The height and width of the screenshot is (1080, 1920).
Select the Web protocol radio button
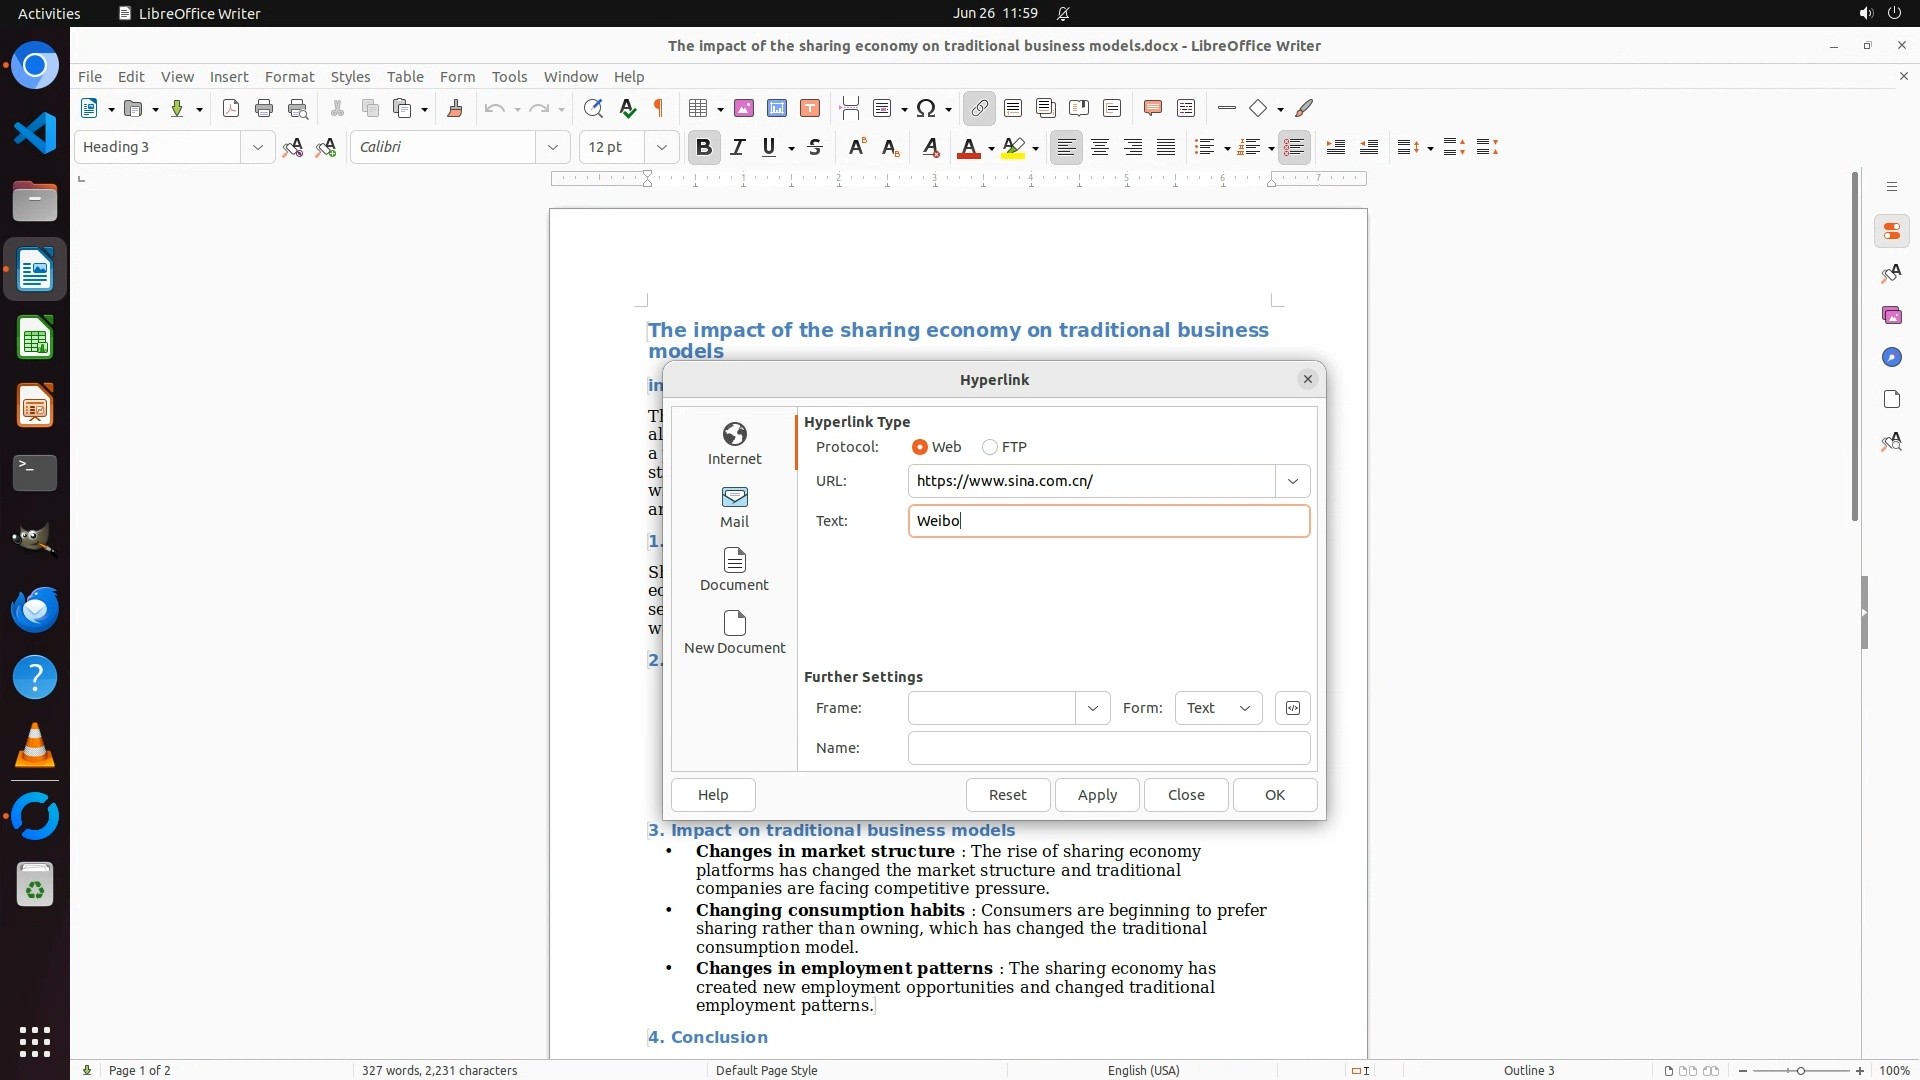[920, 447]
